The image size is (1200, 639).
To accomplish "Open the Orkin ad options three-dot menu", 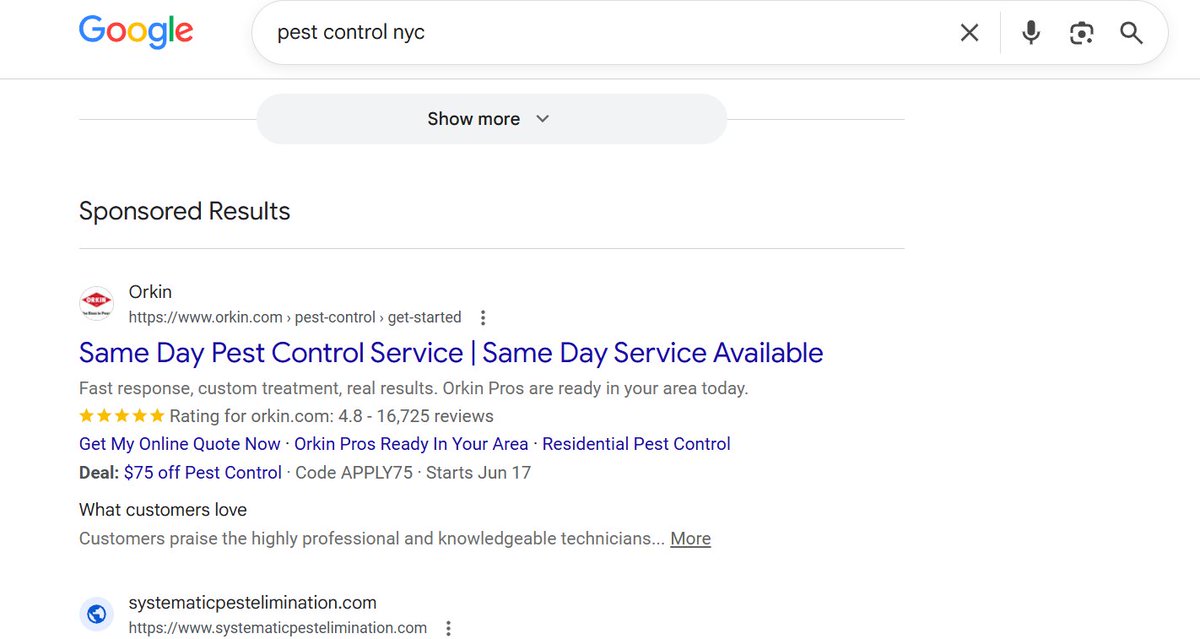I will pos(483,318).
